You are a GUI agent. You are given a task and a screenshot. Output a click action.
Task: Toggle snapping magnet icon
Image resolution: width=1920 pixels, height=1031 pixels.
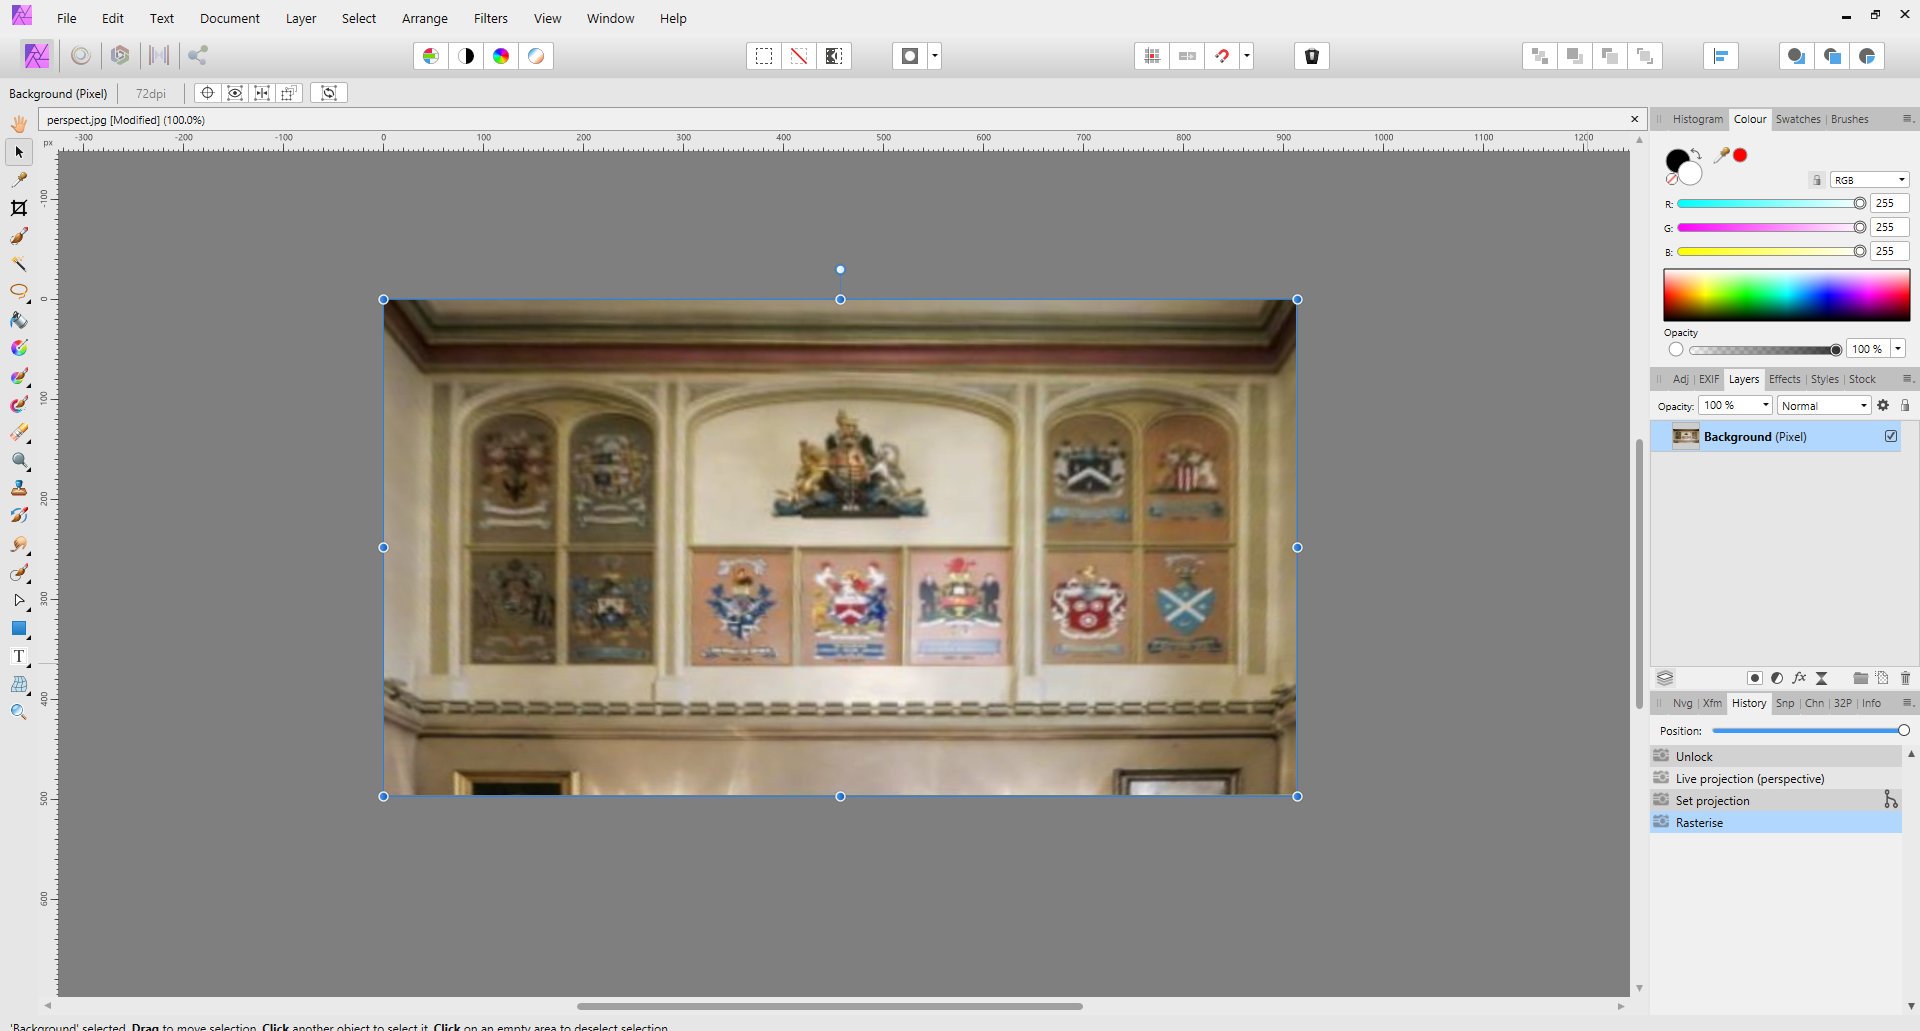[1222, 56]
